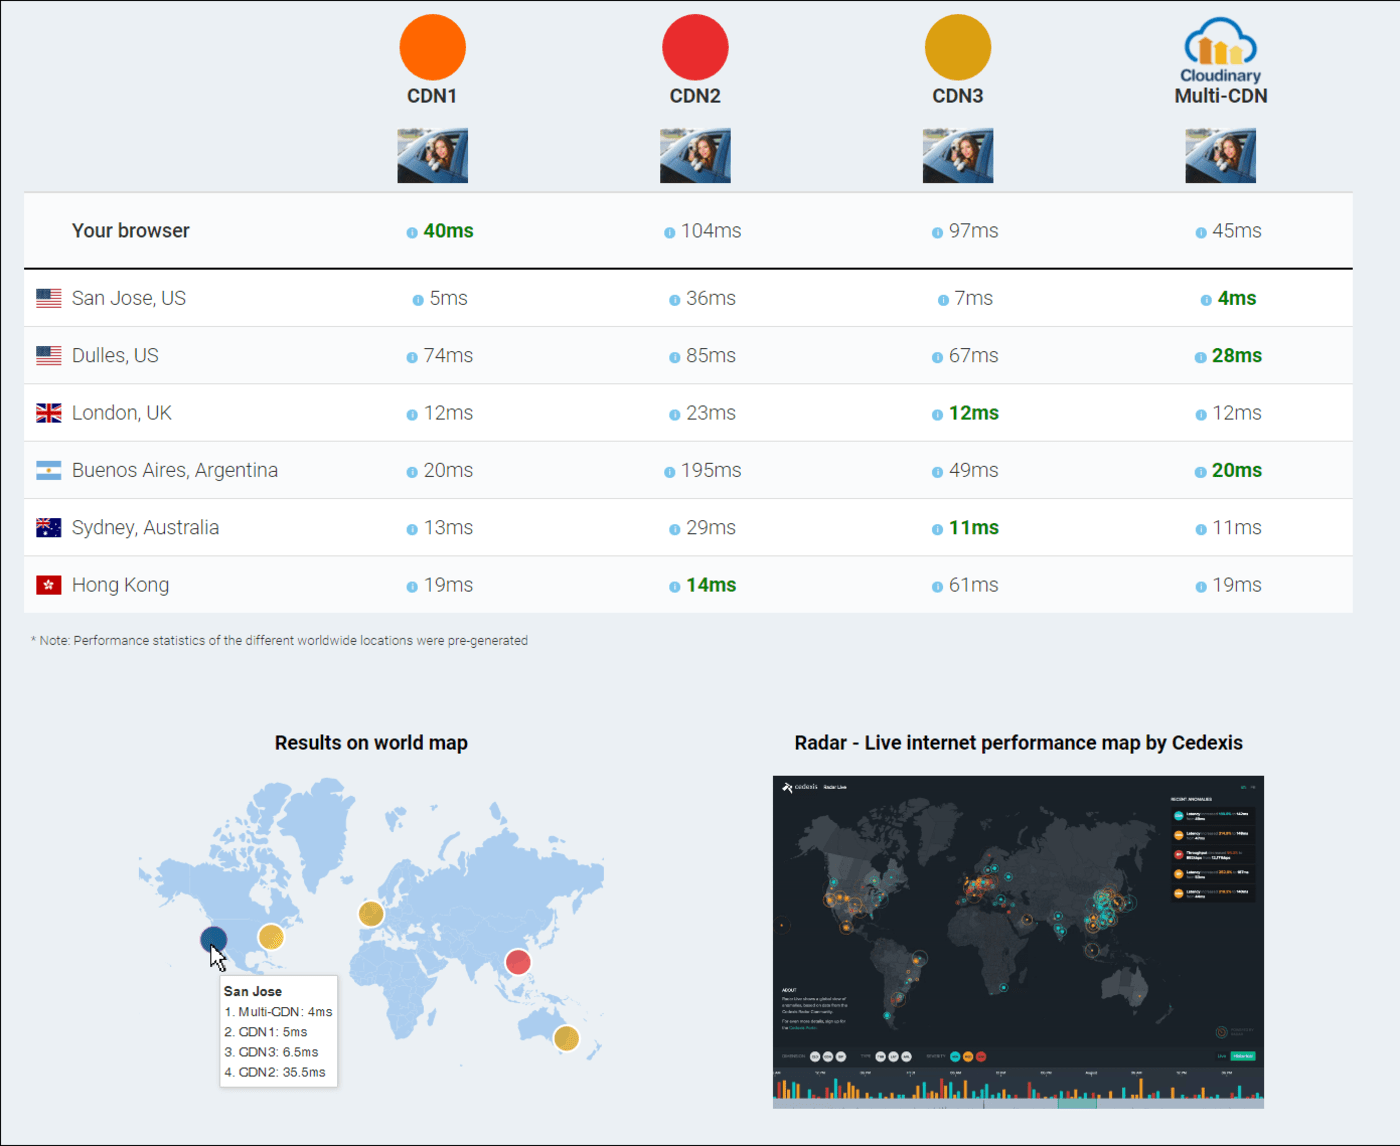The width and height of the screenshot is (1400, 1146).
Task: Click the green 20ms Buenos Aires Multi-CDN value
Action: click(1237, 470)
